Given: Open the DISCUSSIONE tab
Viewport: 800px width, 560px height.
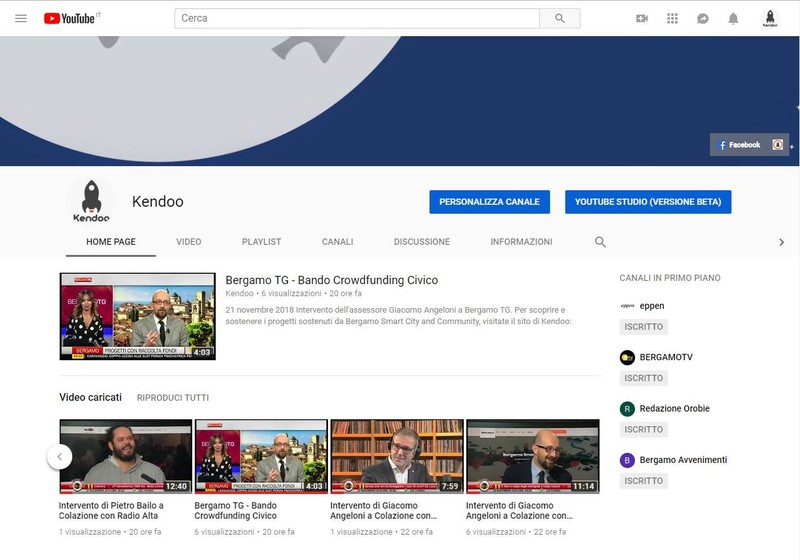Looking at the screenshot, I should tap(422, 242).
